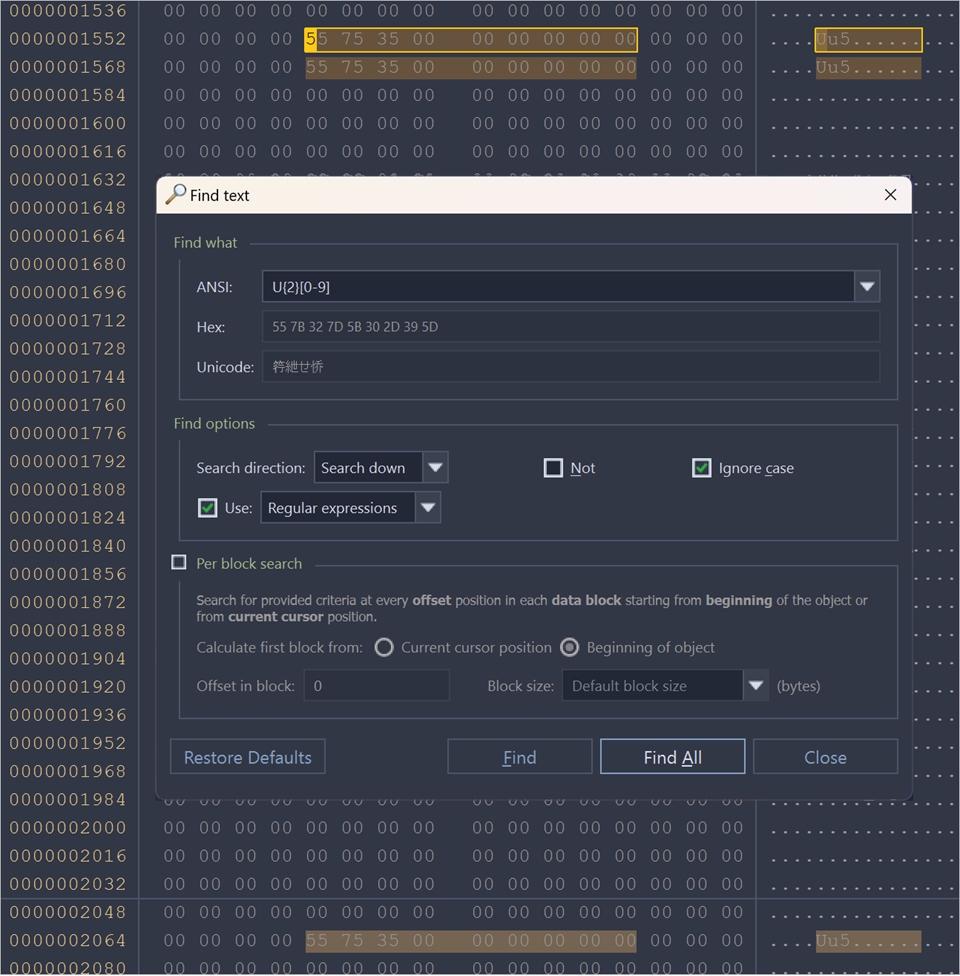This screenshot has width=960, height=976.
Task: Expand the Search direction dropdown
Action: click(435, 468)
